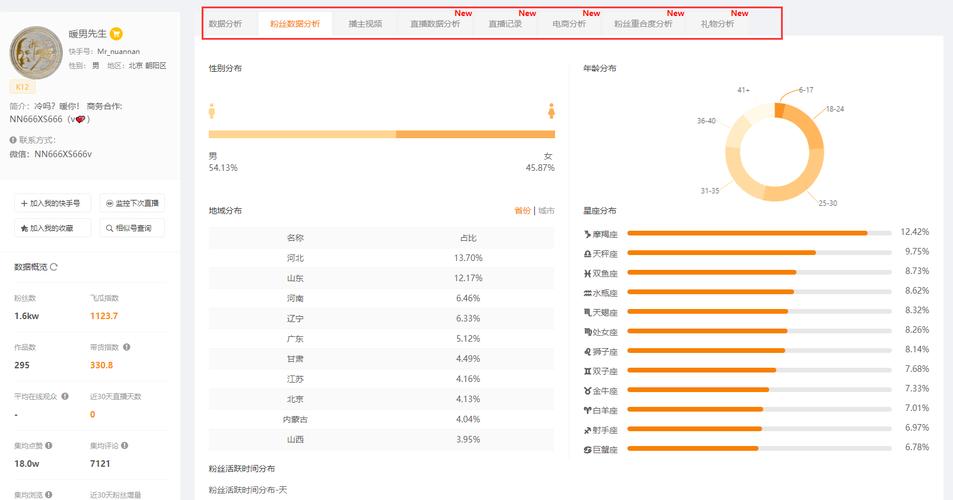953x500 pixels.
Task: Click the female figure icon in 性别分布
Action: [x=551, y=110]
